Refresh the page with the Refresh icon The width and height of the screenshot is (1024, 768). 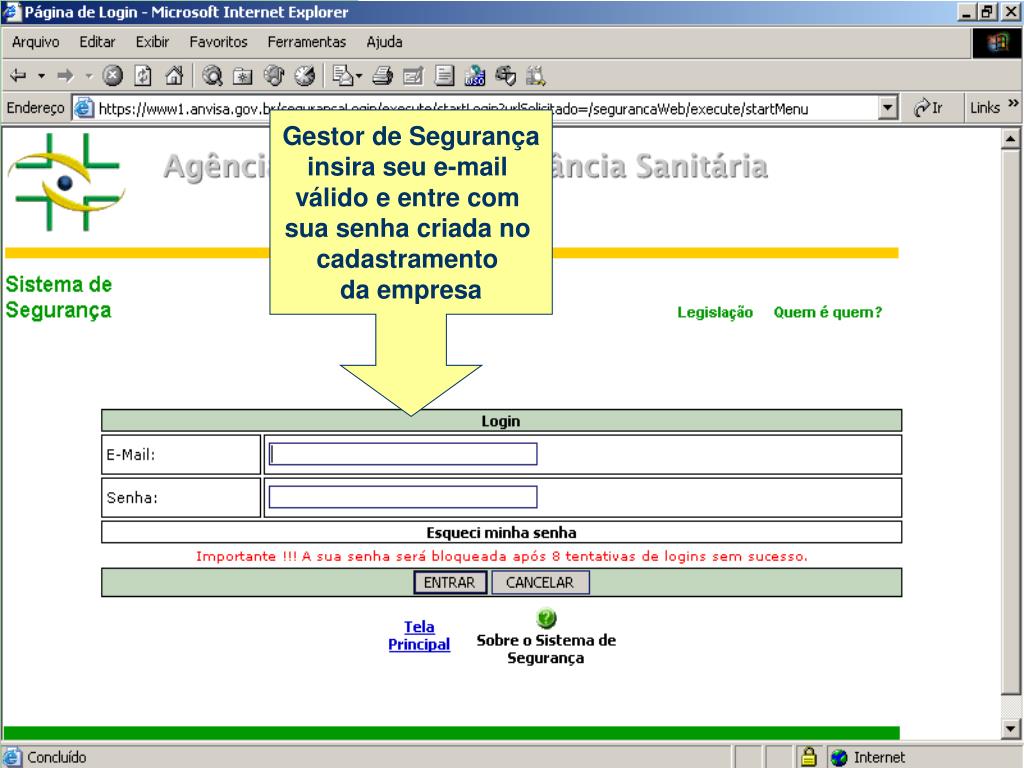(x=143, y=76)
